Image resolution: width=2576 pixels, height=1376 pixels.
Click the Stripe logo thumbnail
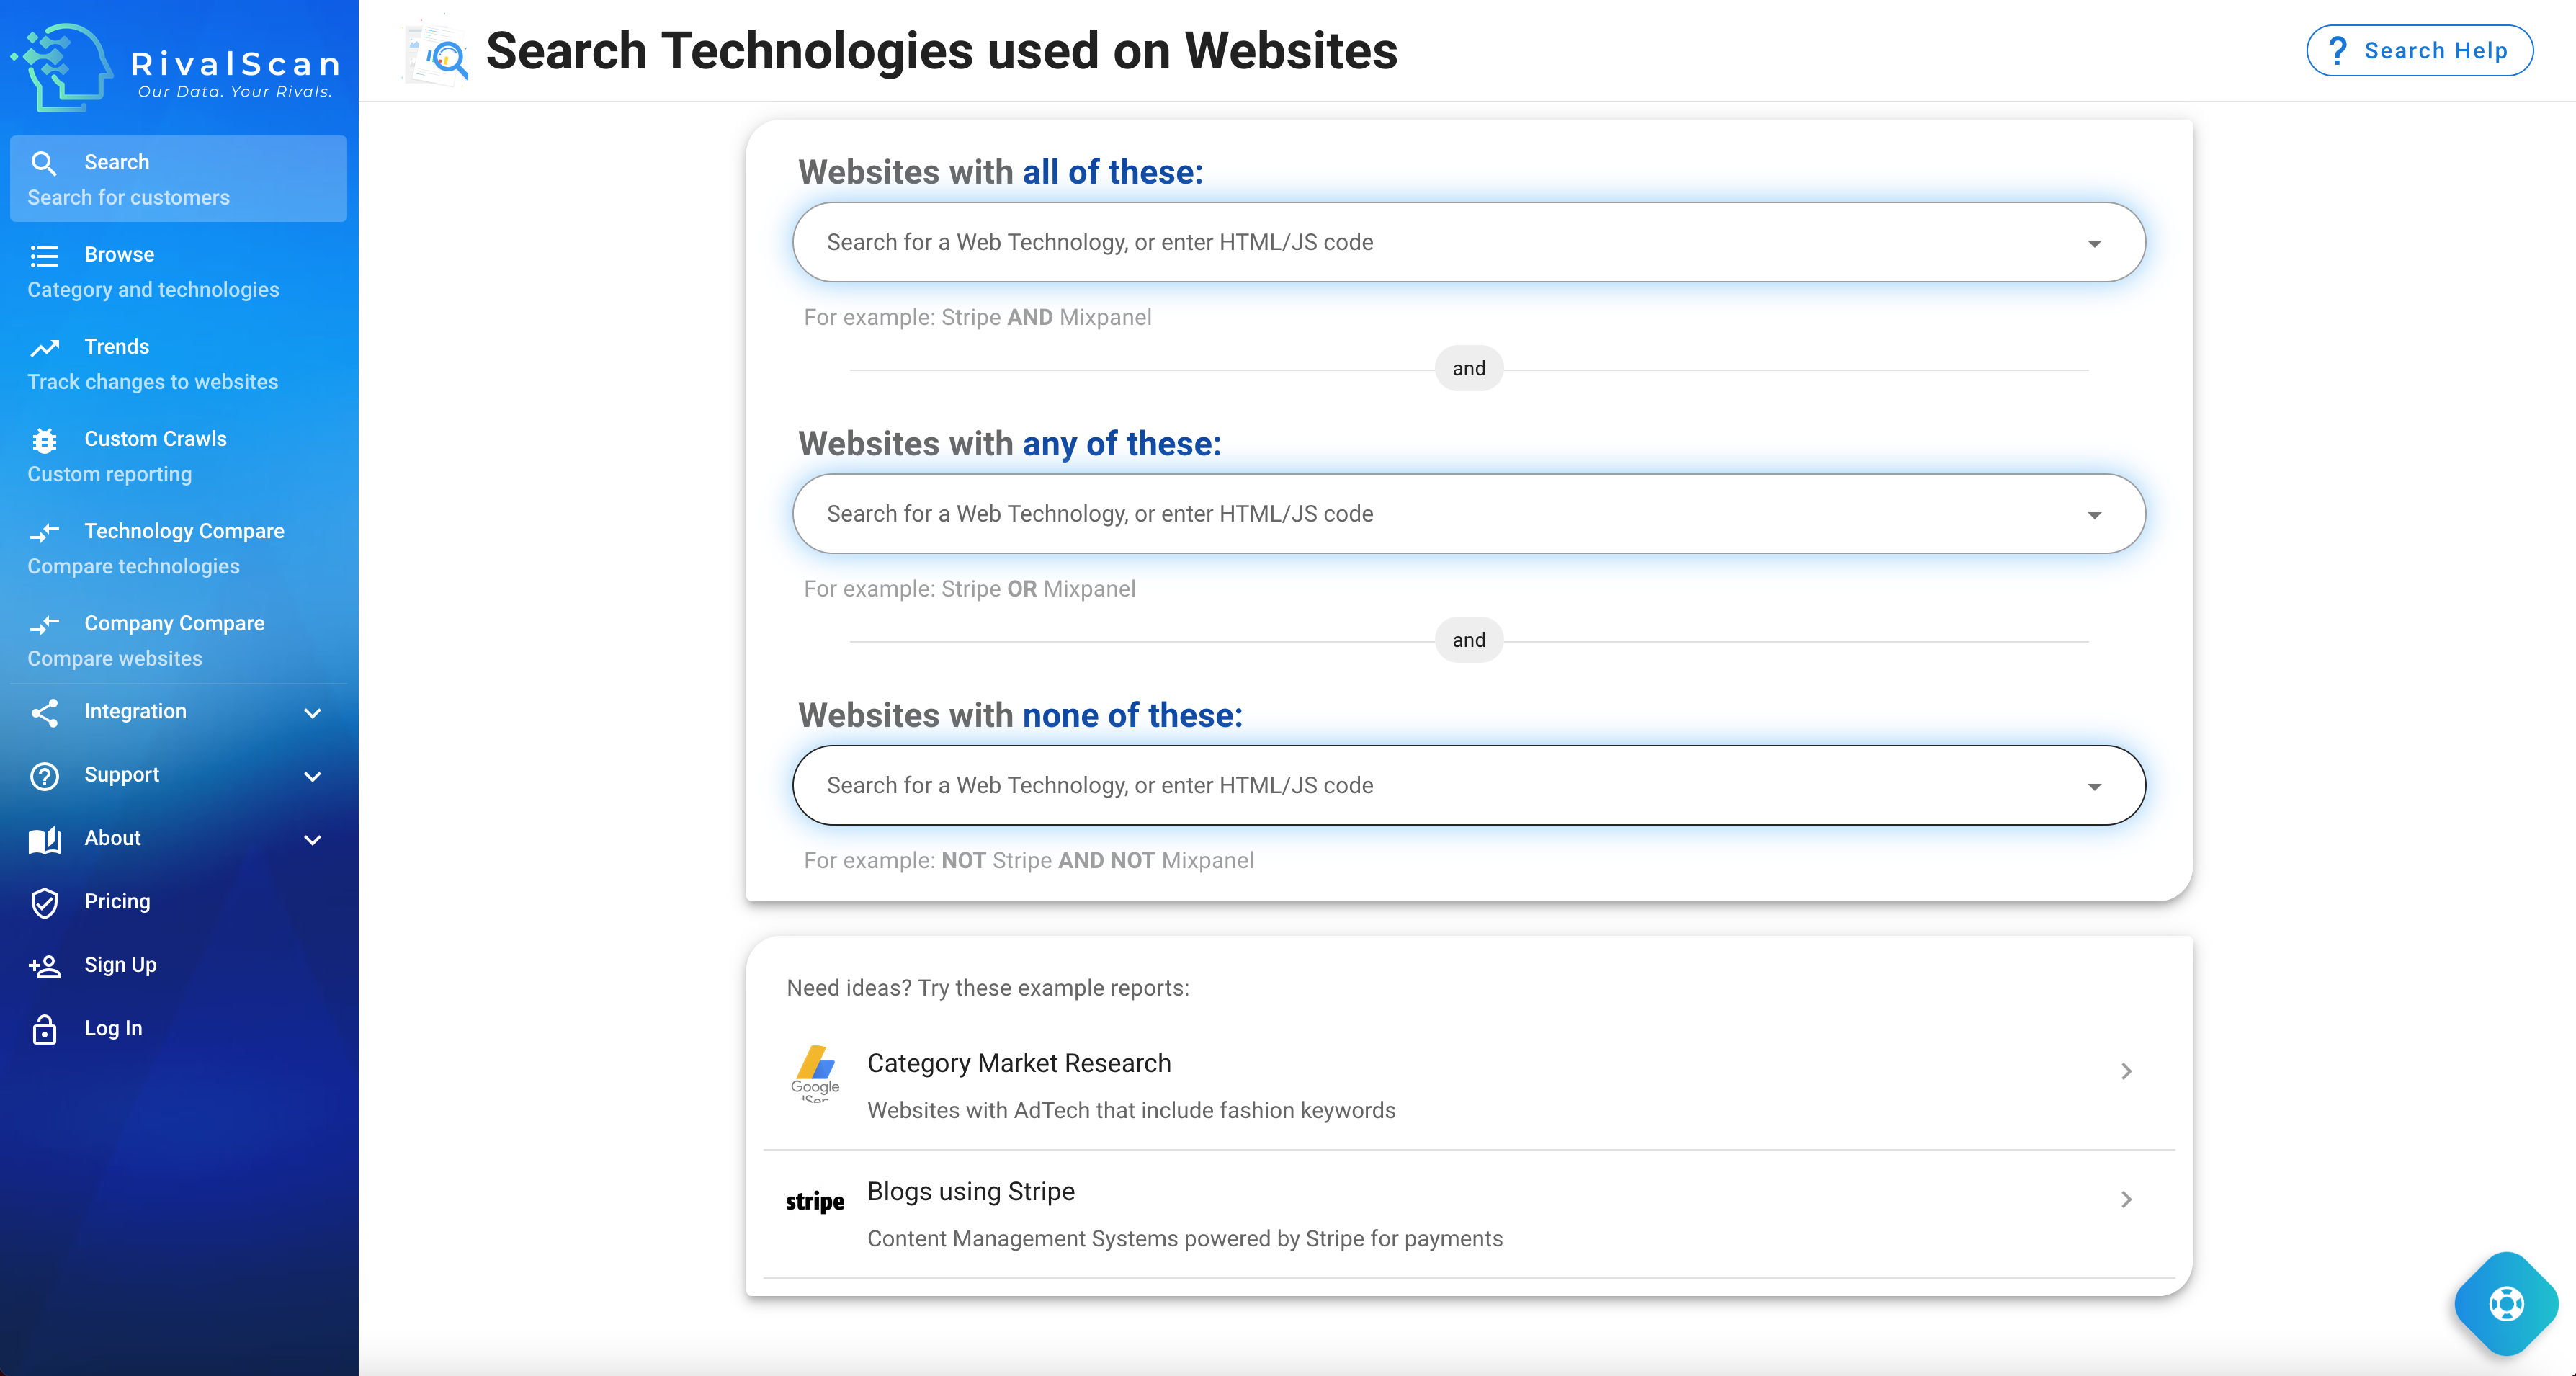click(x=814, y=1201)
